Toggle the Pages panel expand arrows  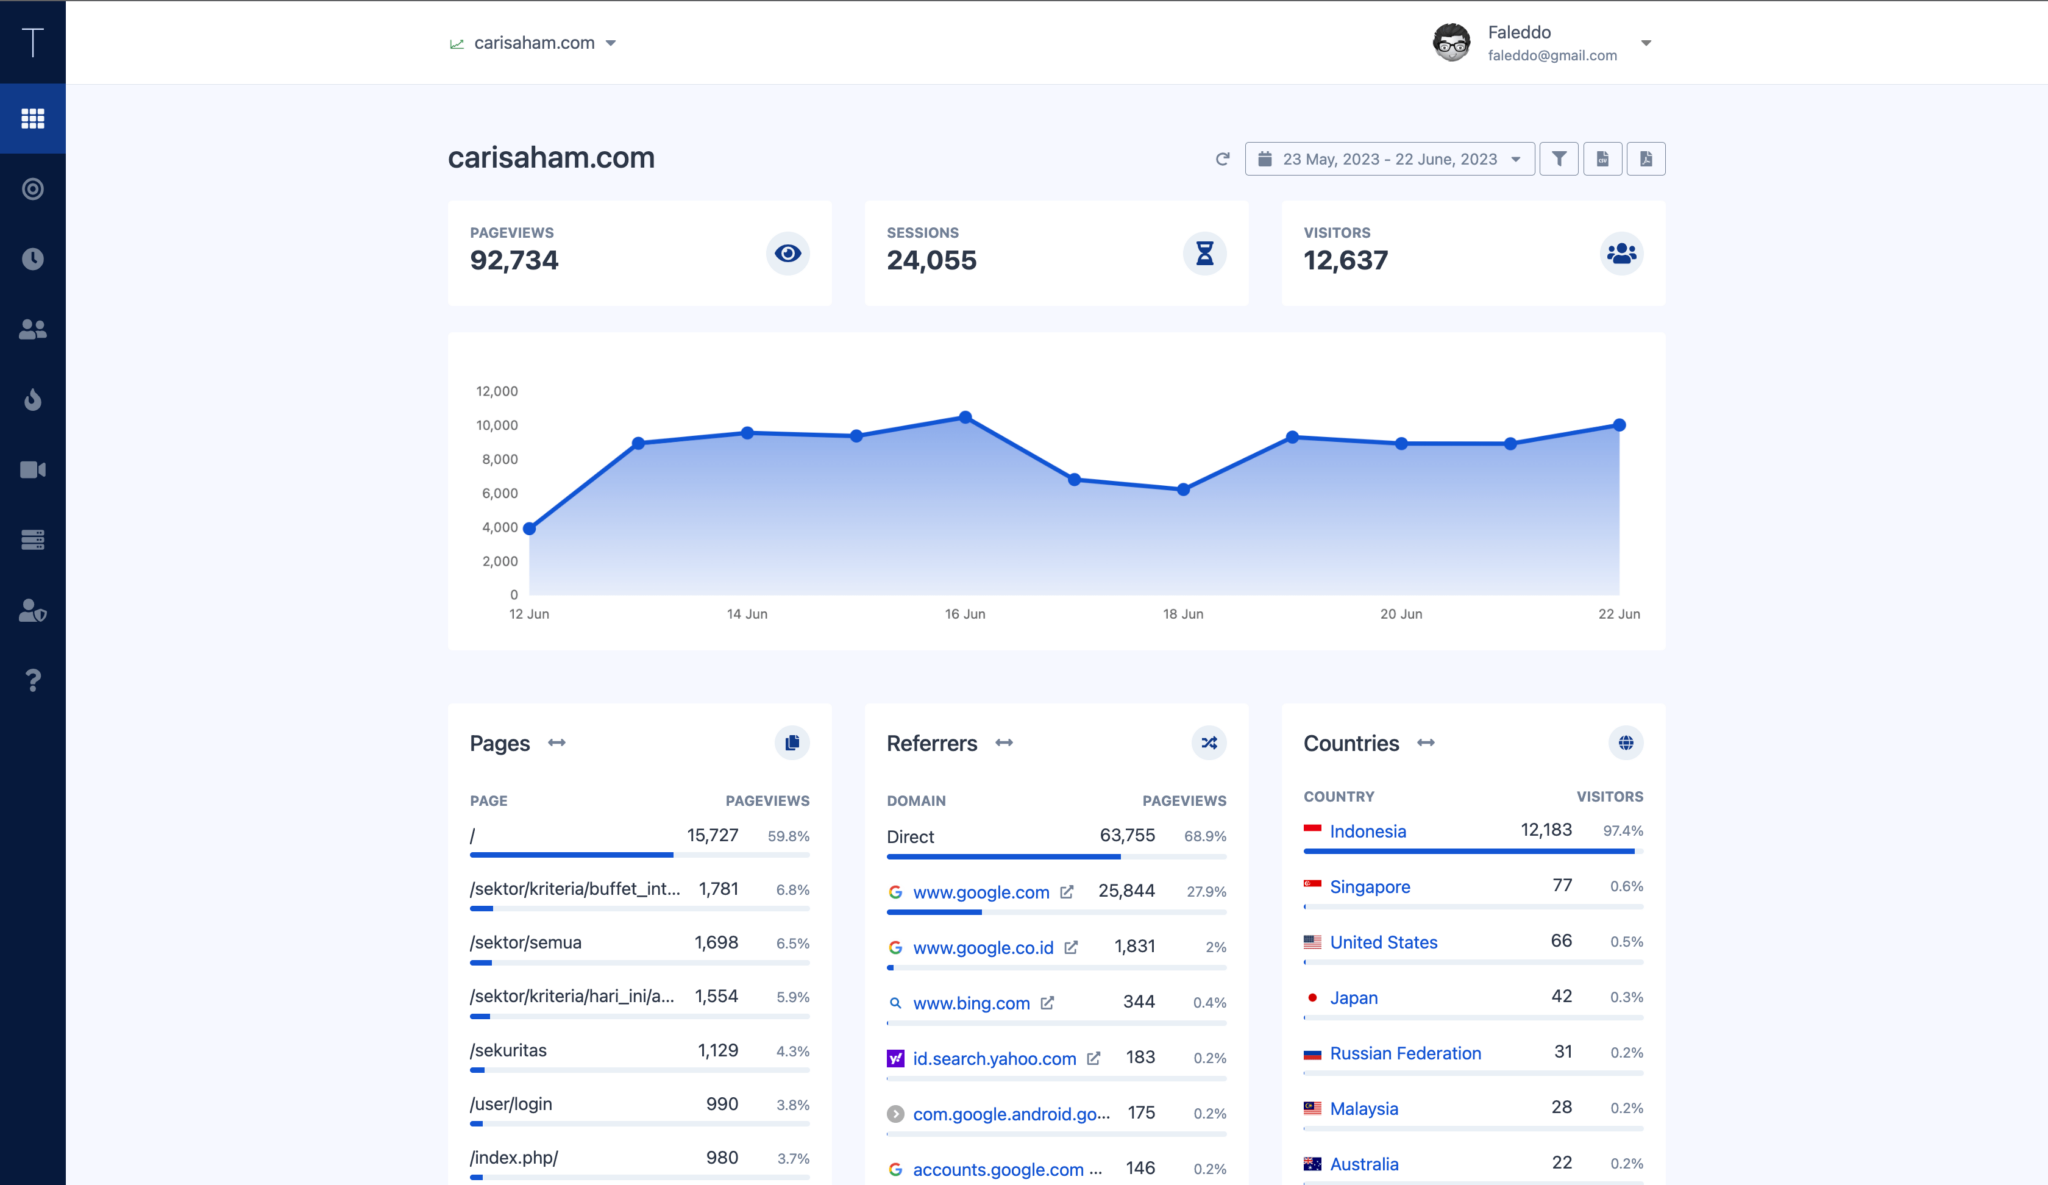[x=557, y=743]
